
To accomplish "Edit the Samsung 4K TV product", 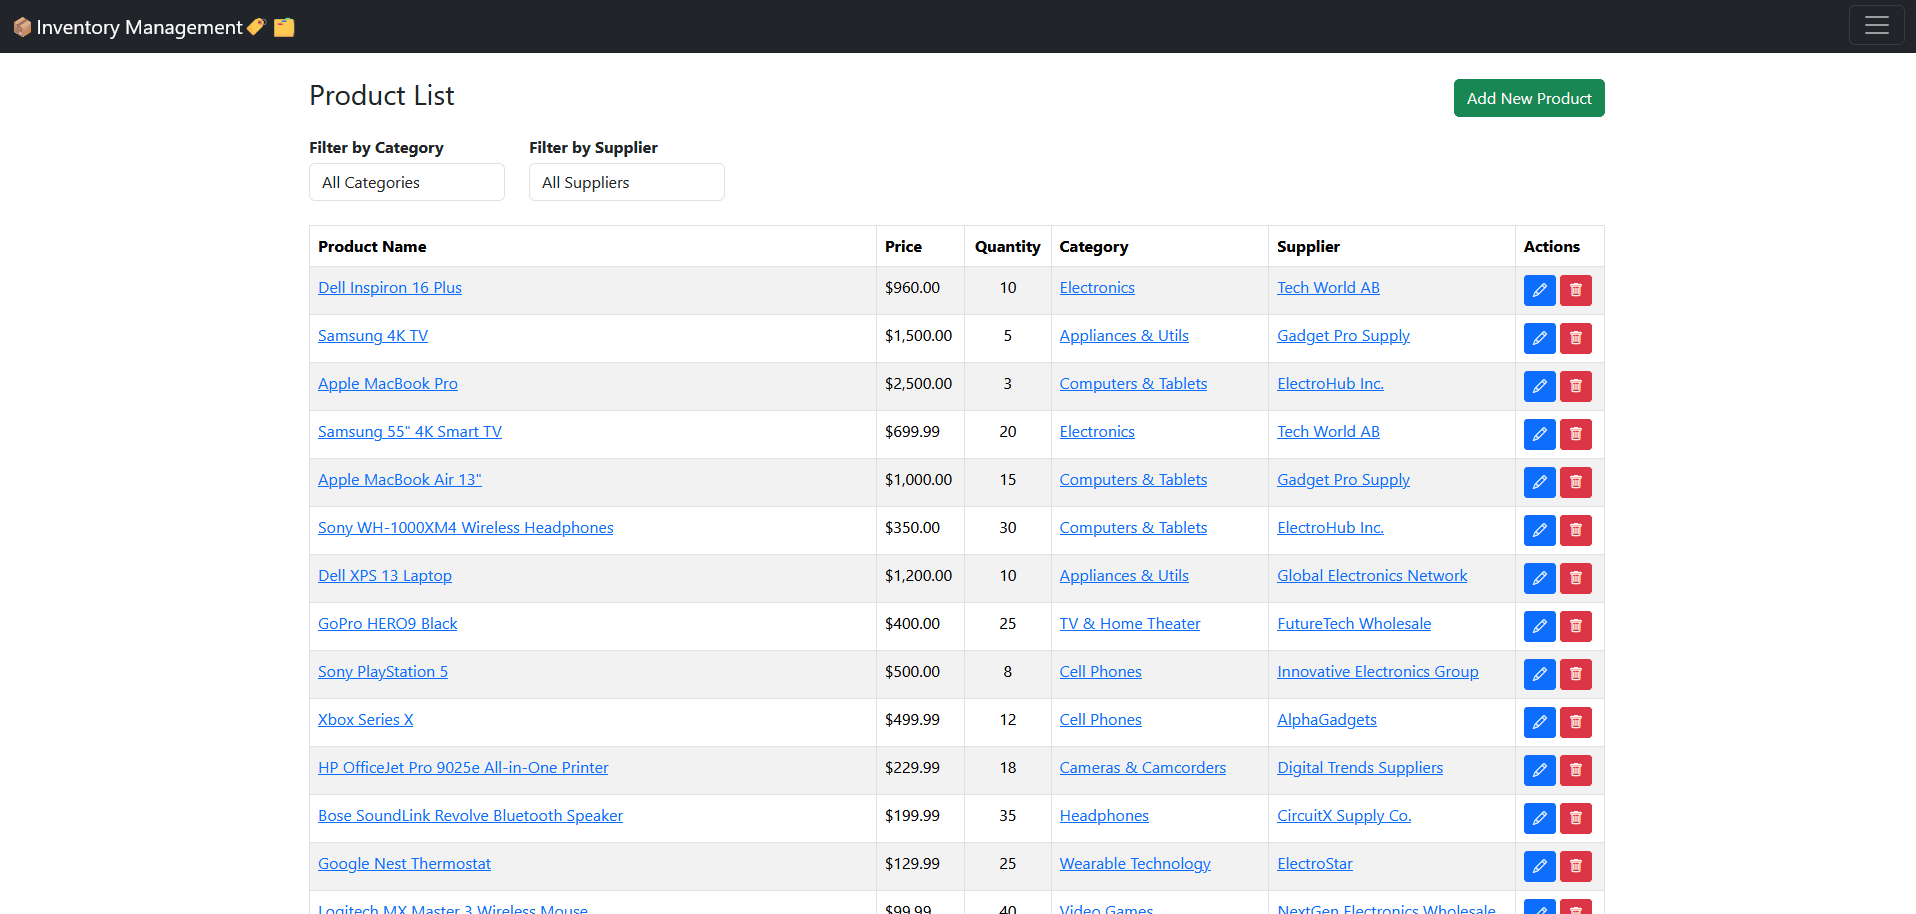I will (1539, 338).
